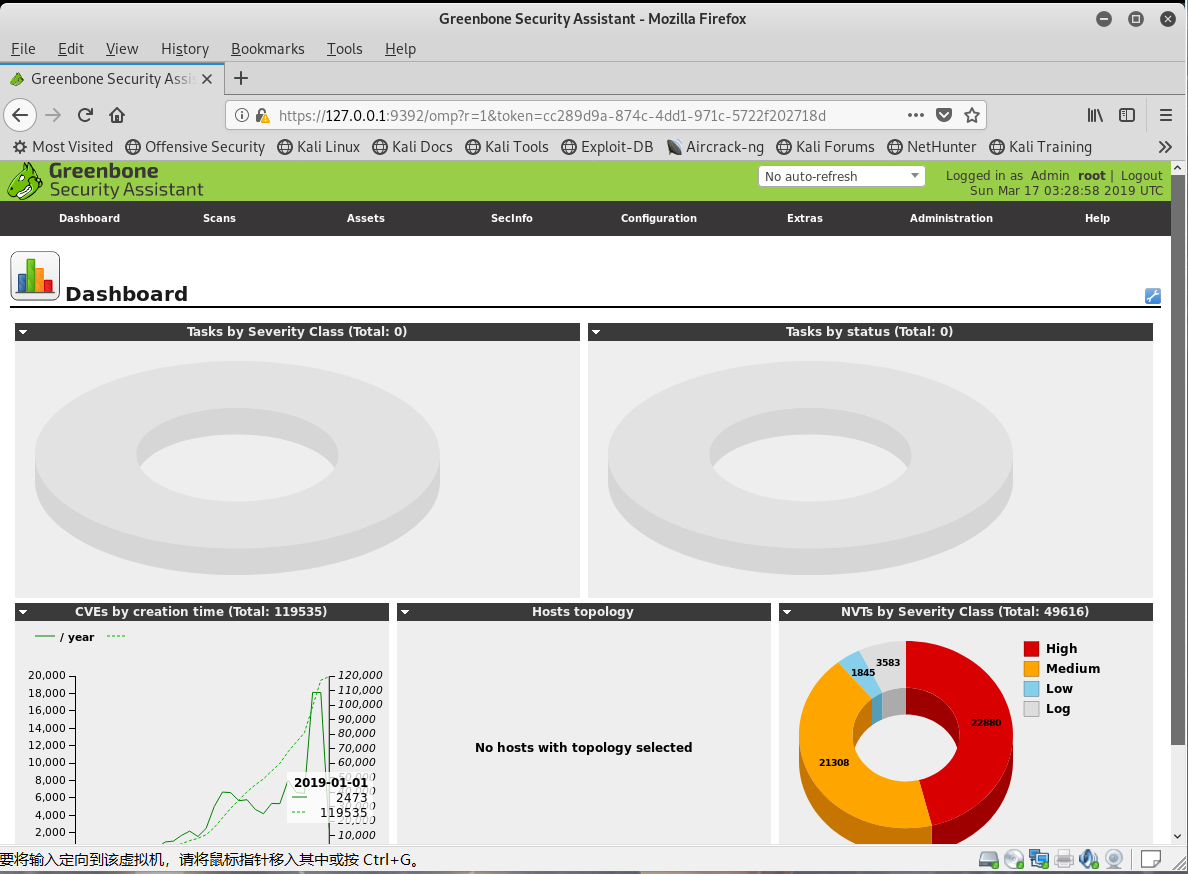Expand CVEs by creation time chart menu
The height and width of the screenshot is (874, 1188).
click(x=23, y=612)
